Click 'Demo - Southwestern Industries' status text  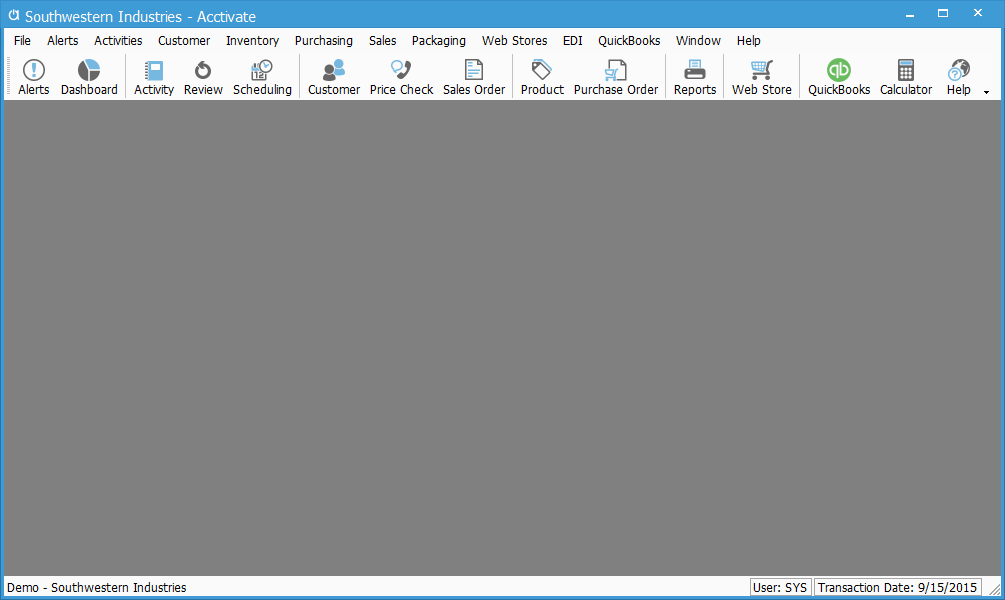[97, 587]
